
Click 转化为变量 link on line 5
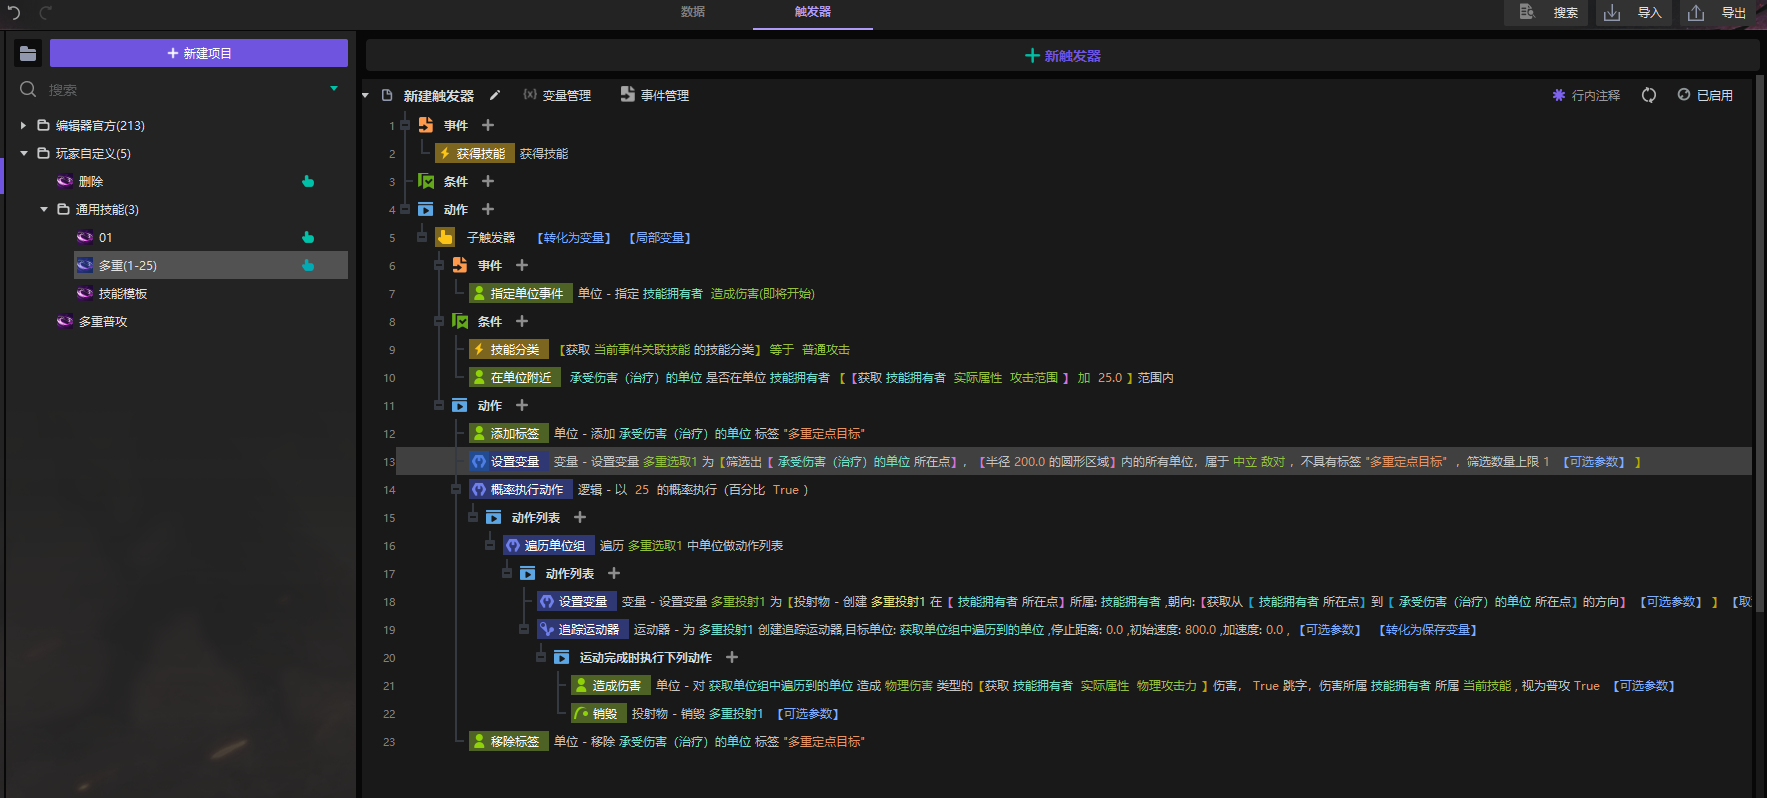point(574,237)
